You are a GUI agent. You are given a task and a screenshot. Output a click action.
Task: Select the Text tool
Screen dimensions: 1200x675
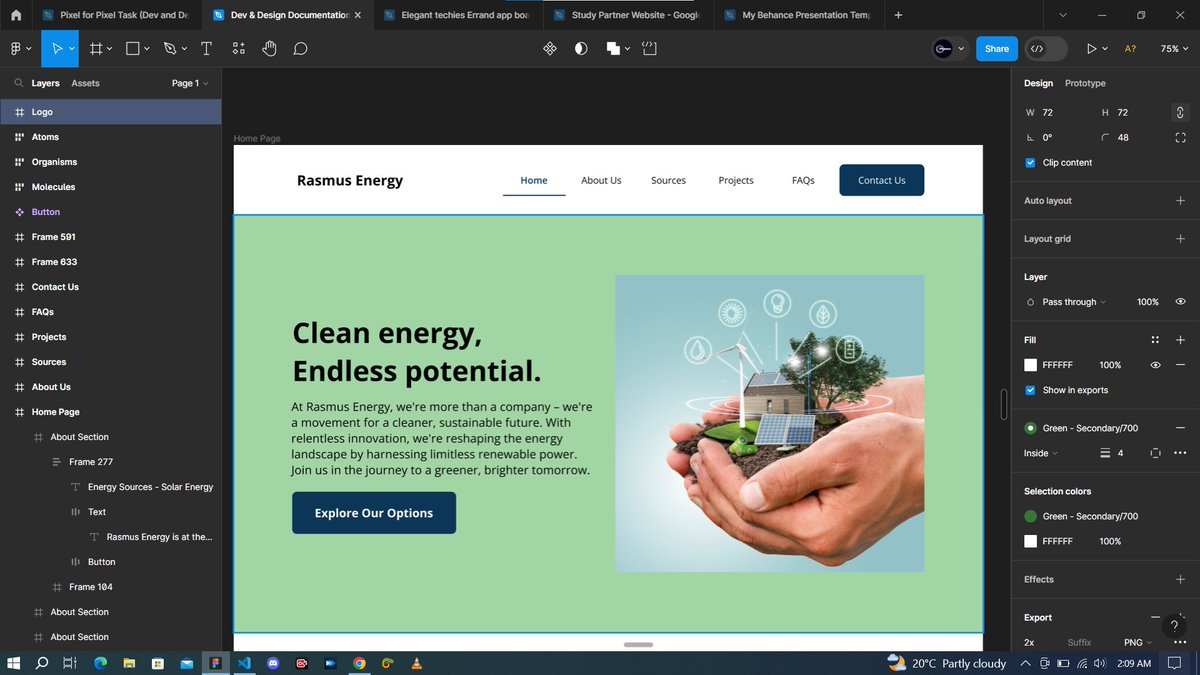point(206,48)
